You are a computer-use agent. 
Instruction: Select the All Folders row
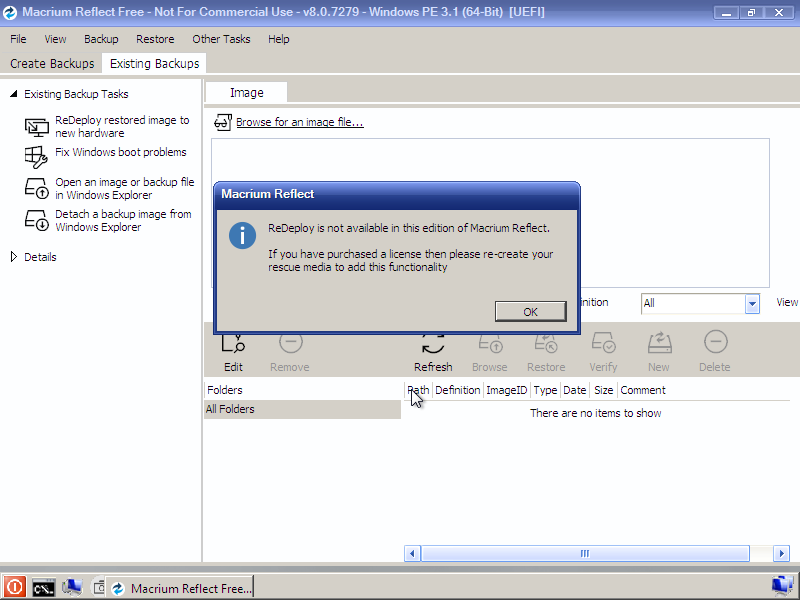tap(303, 409)
